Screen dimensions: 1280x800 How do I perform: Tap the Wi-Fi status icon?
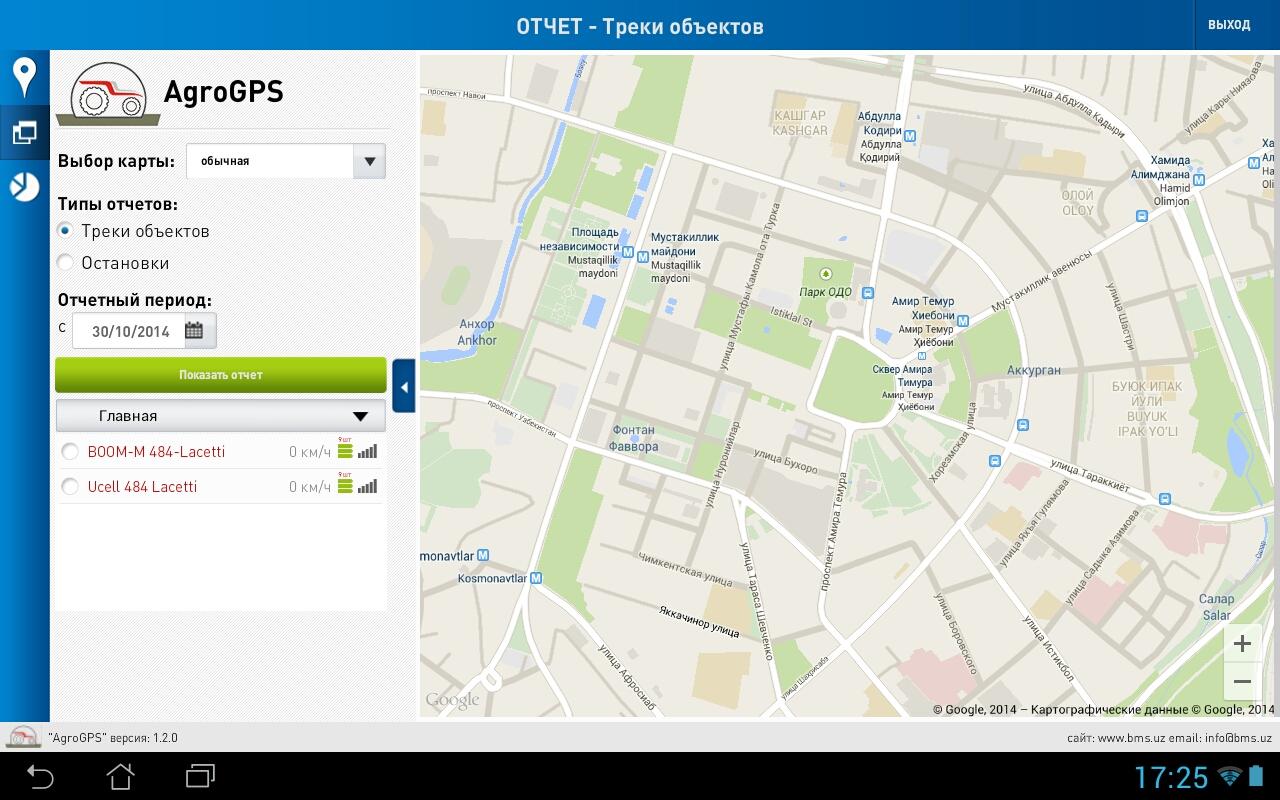[x=1230, y=776]
